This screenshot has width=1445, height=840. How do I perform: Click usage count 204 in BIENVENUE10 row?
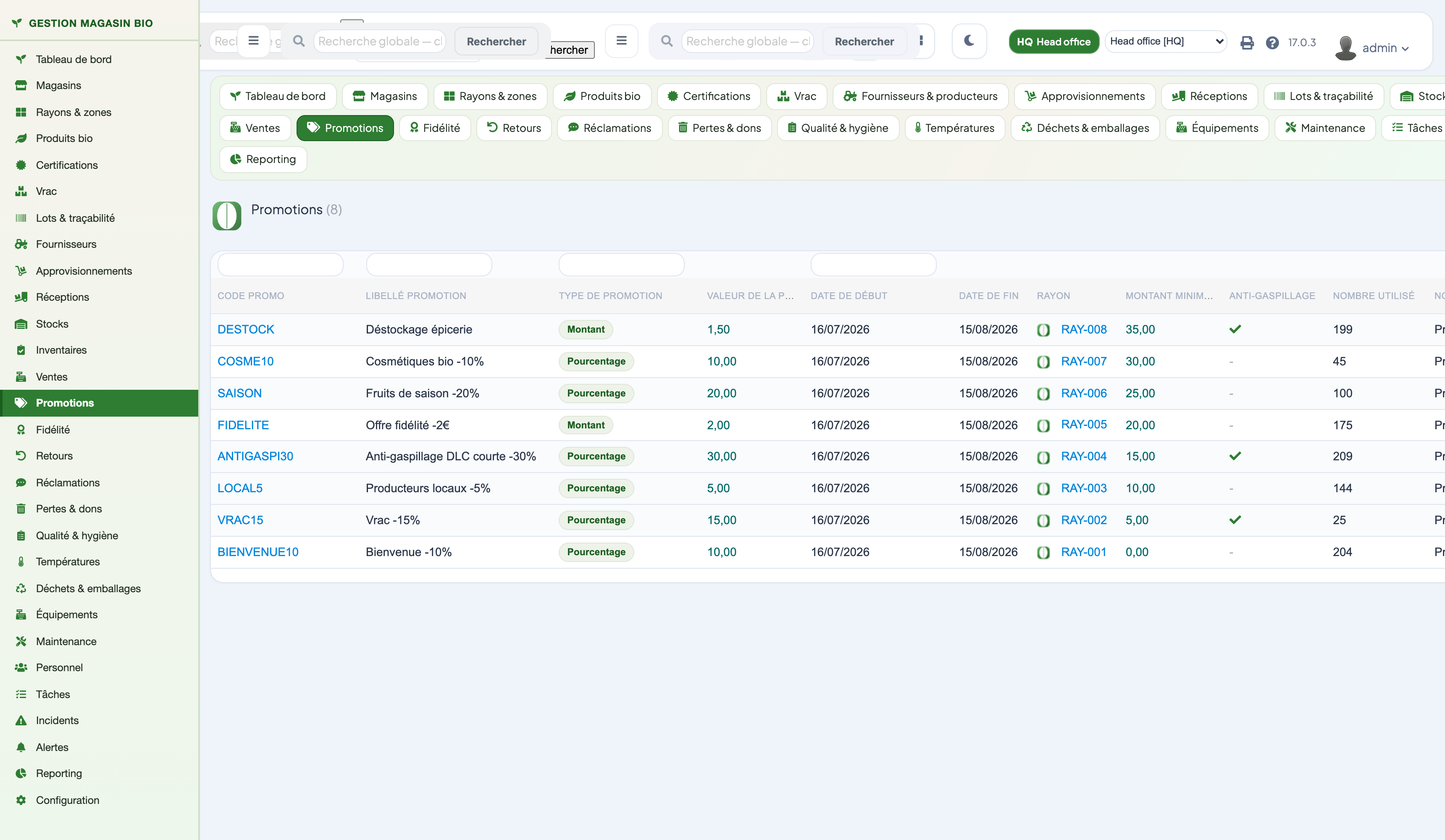point(1343,552)
